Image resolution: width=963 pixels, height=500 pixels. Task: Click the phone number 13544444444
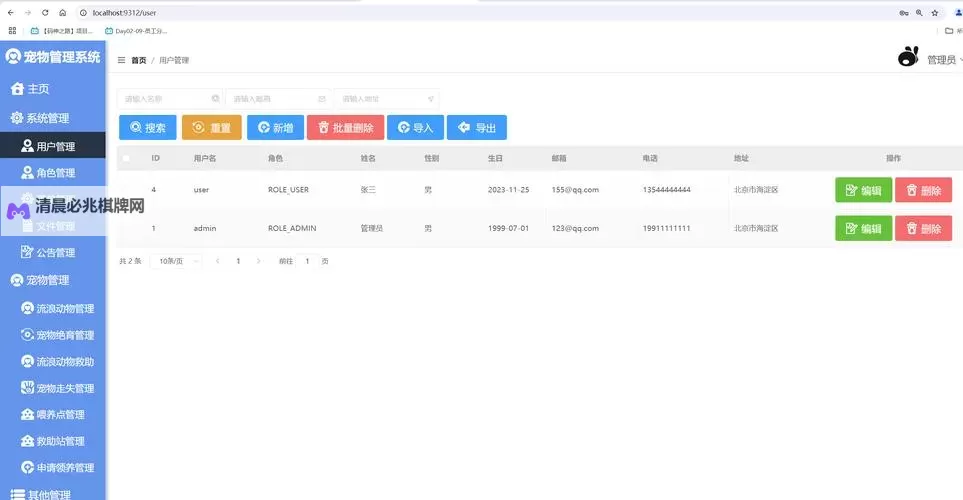pos(666,190)
